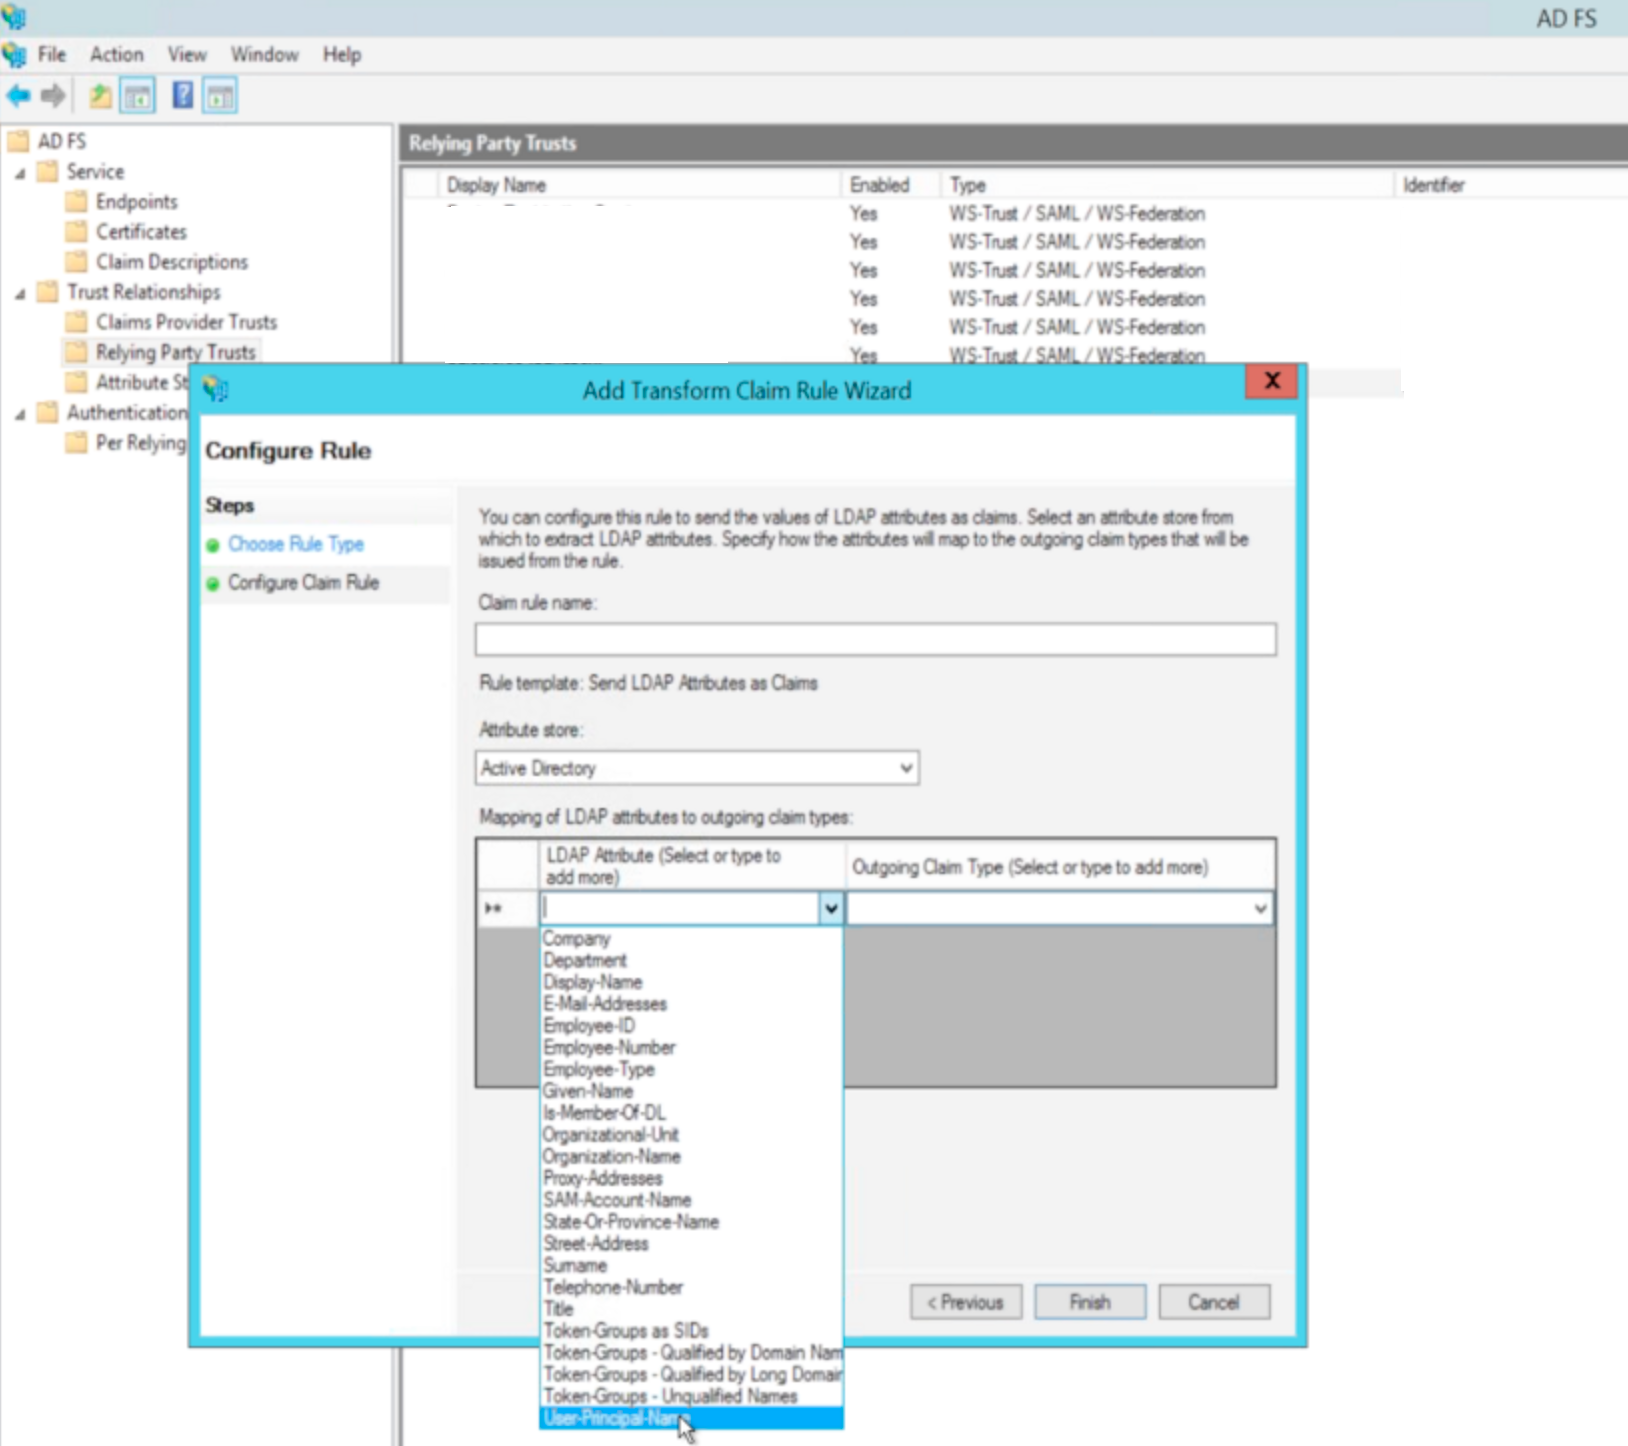1628x1446 pixels.
Task: Click the Up one level folder icon
Action: click(100, 96)
